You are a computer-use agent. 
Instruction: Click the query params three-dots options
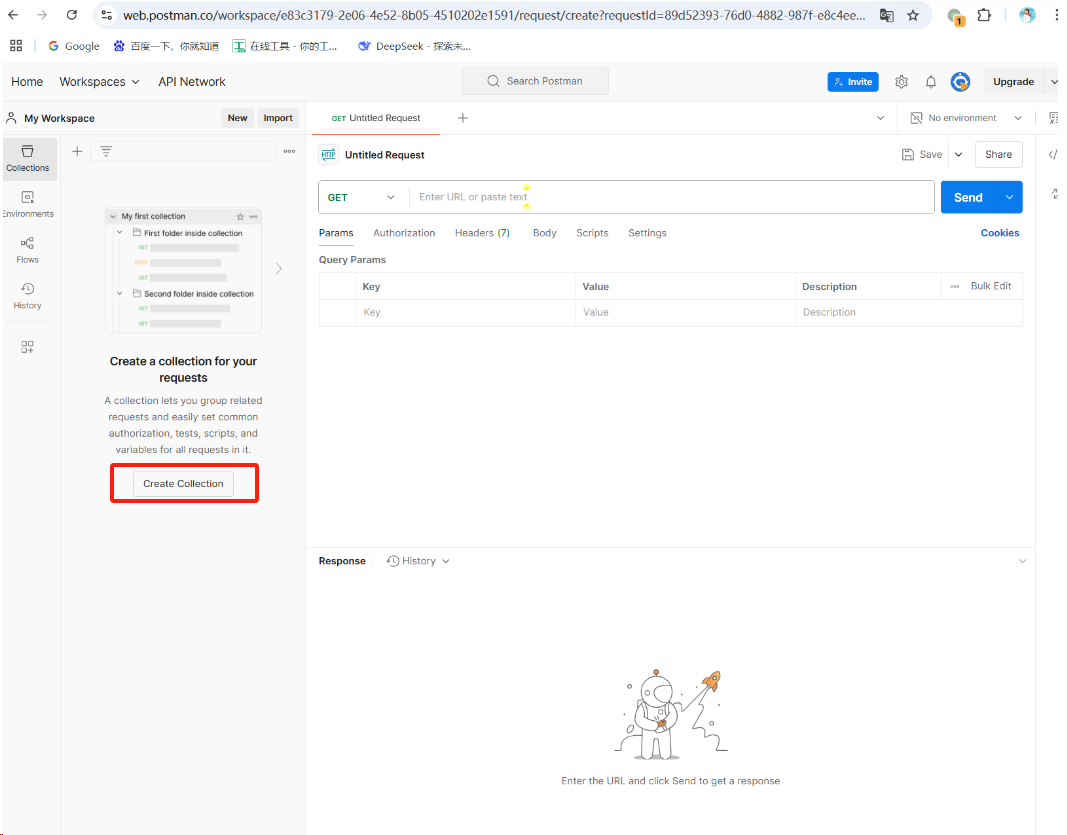coord(955,286)
